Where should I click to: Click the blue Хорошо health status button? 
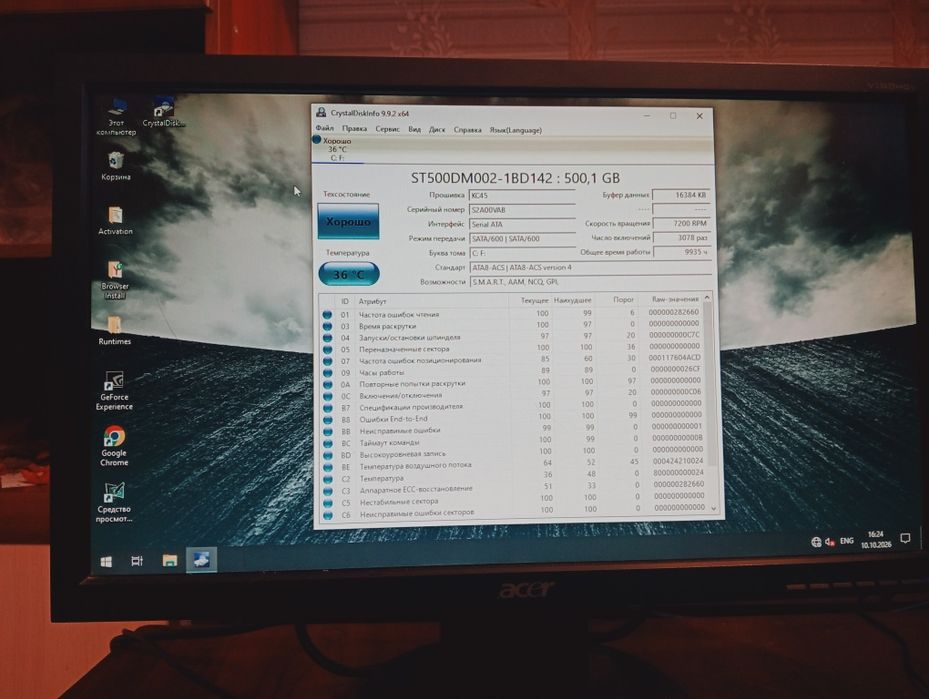click(x=348, y=222)
